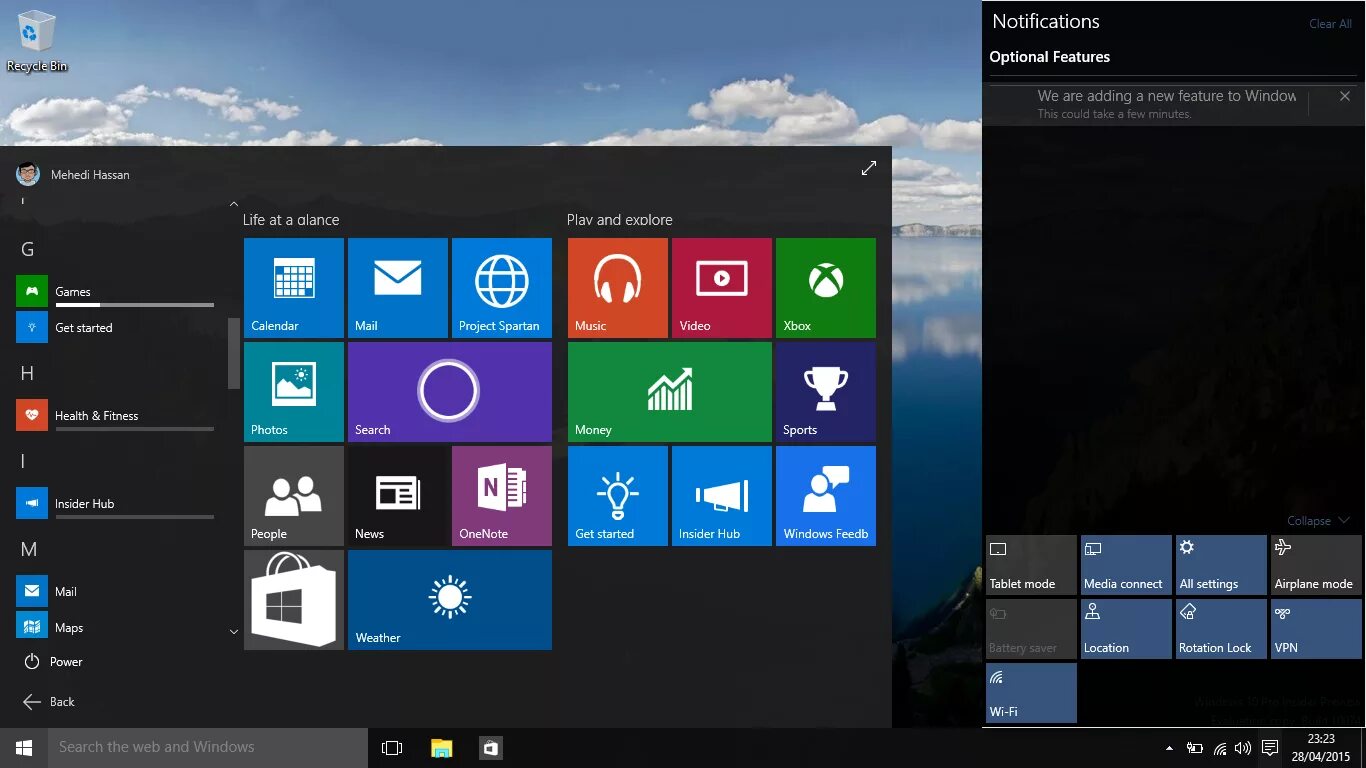Click Clear All notifications

[x=1330, y=24]
